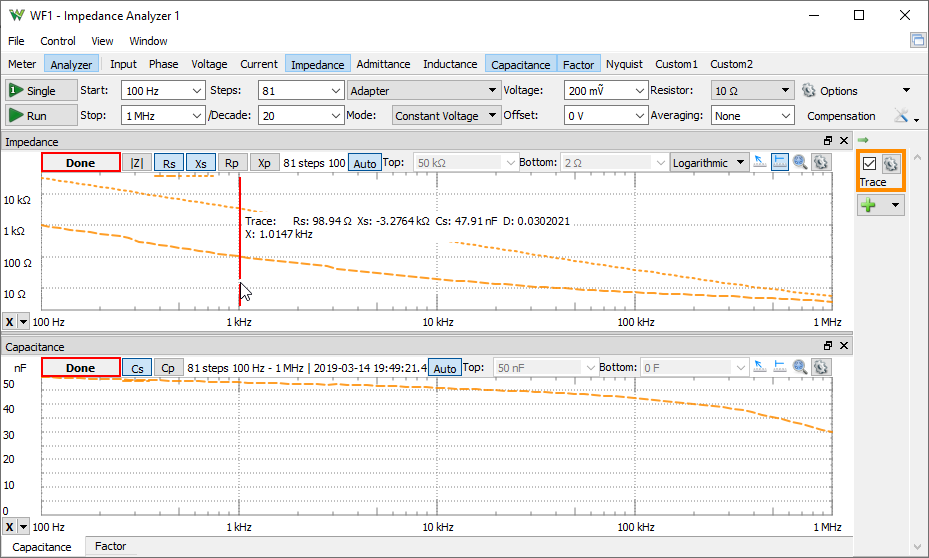Open the Logarithmic scale dropdown

(709, 163)
